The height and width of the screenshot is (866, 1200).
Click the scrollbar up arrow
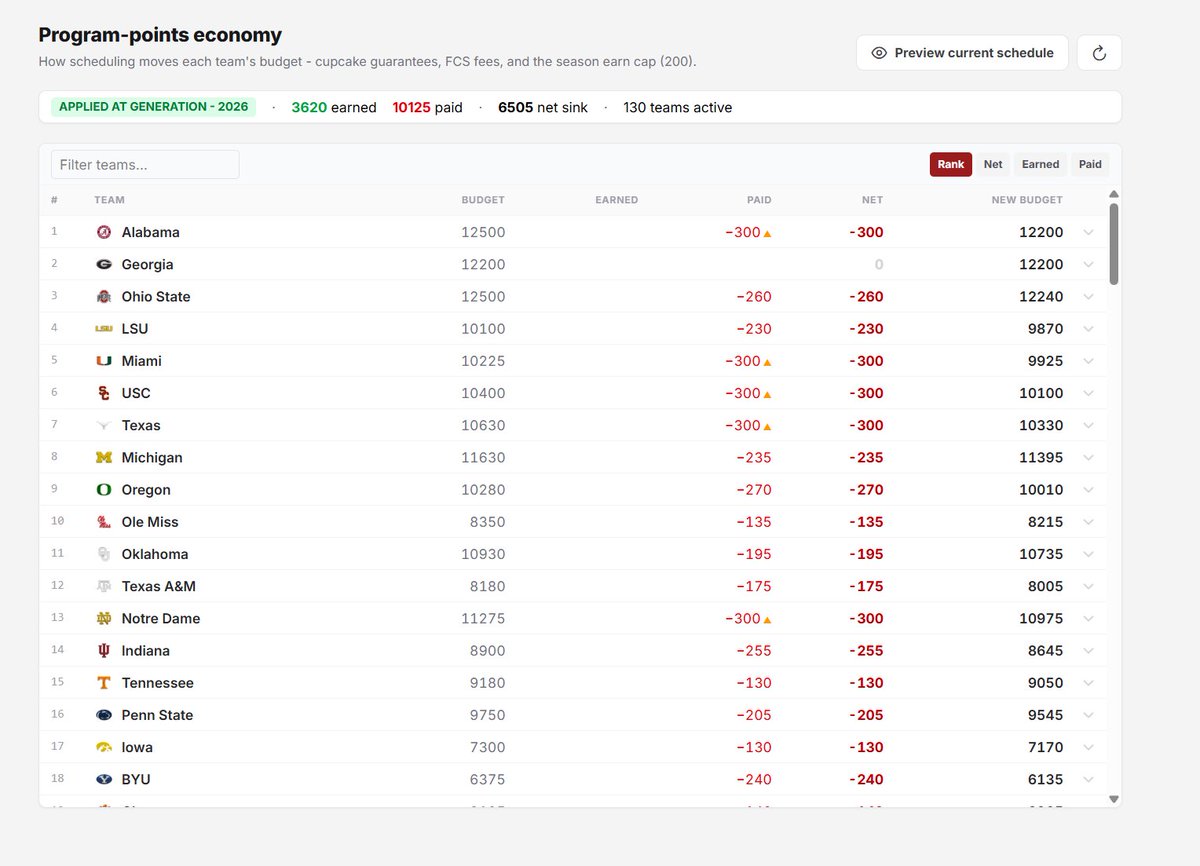point(1114,194)
